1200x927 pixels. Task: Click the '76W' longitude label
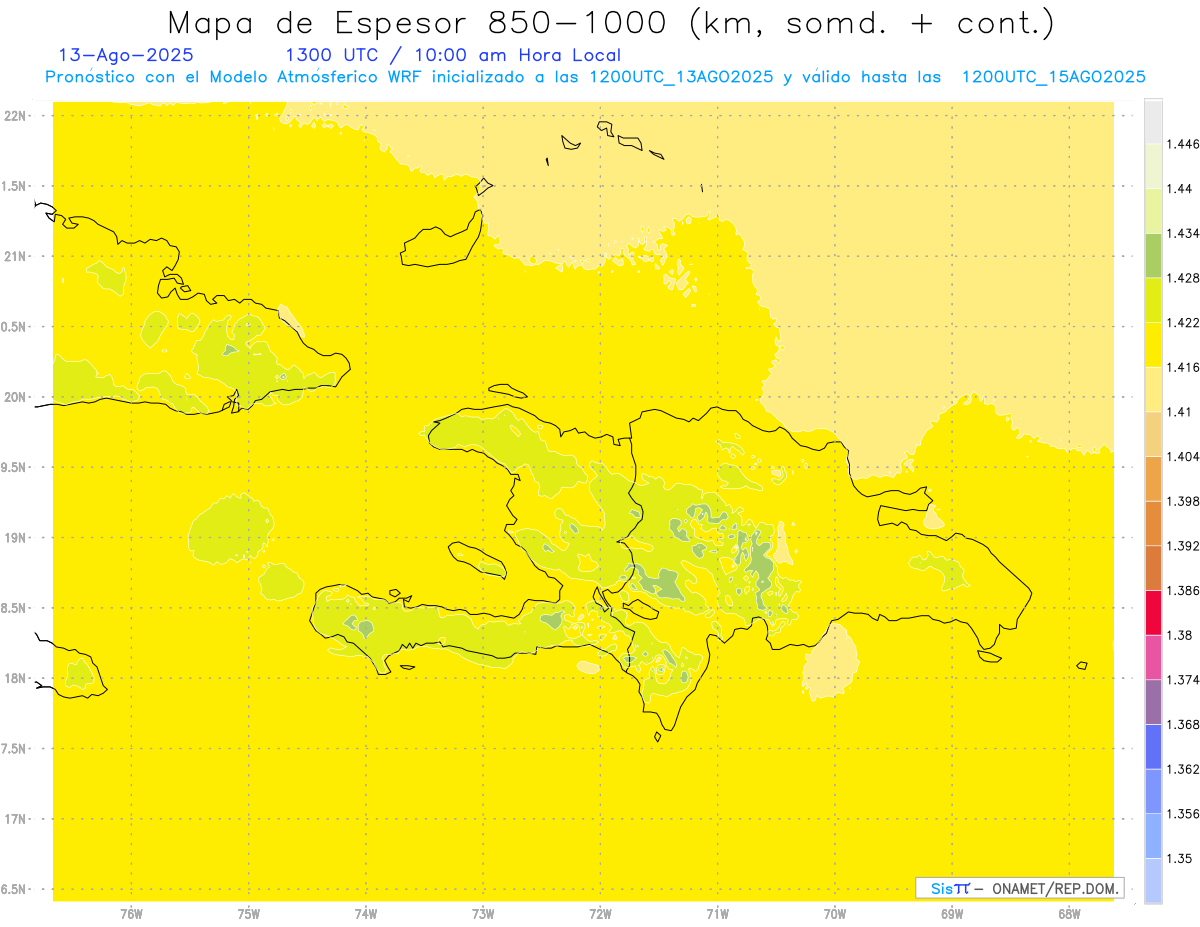click(x=131, y=913)
